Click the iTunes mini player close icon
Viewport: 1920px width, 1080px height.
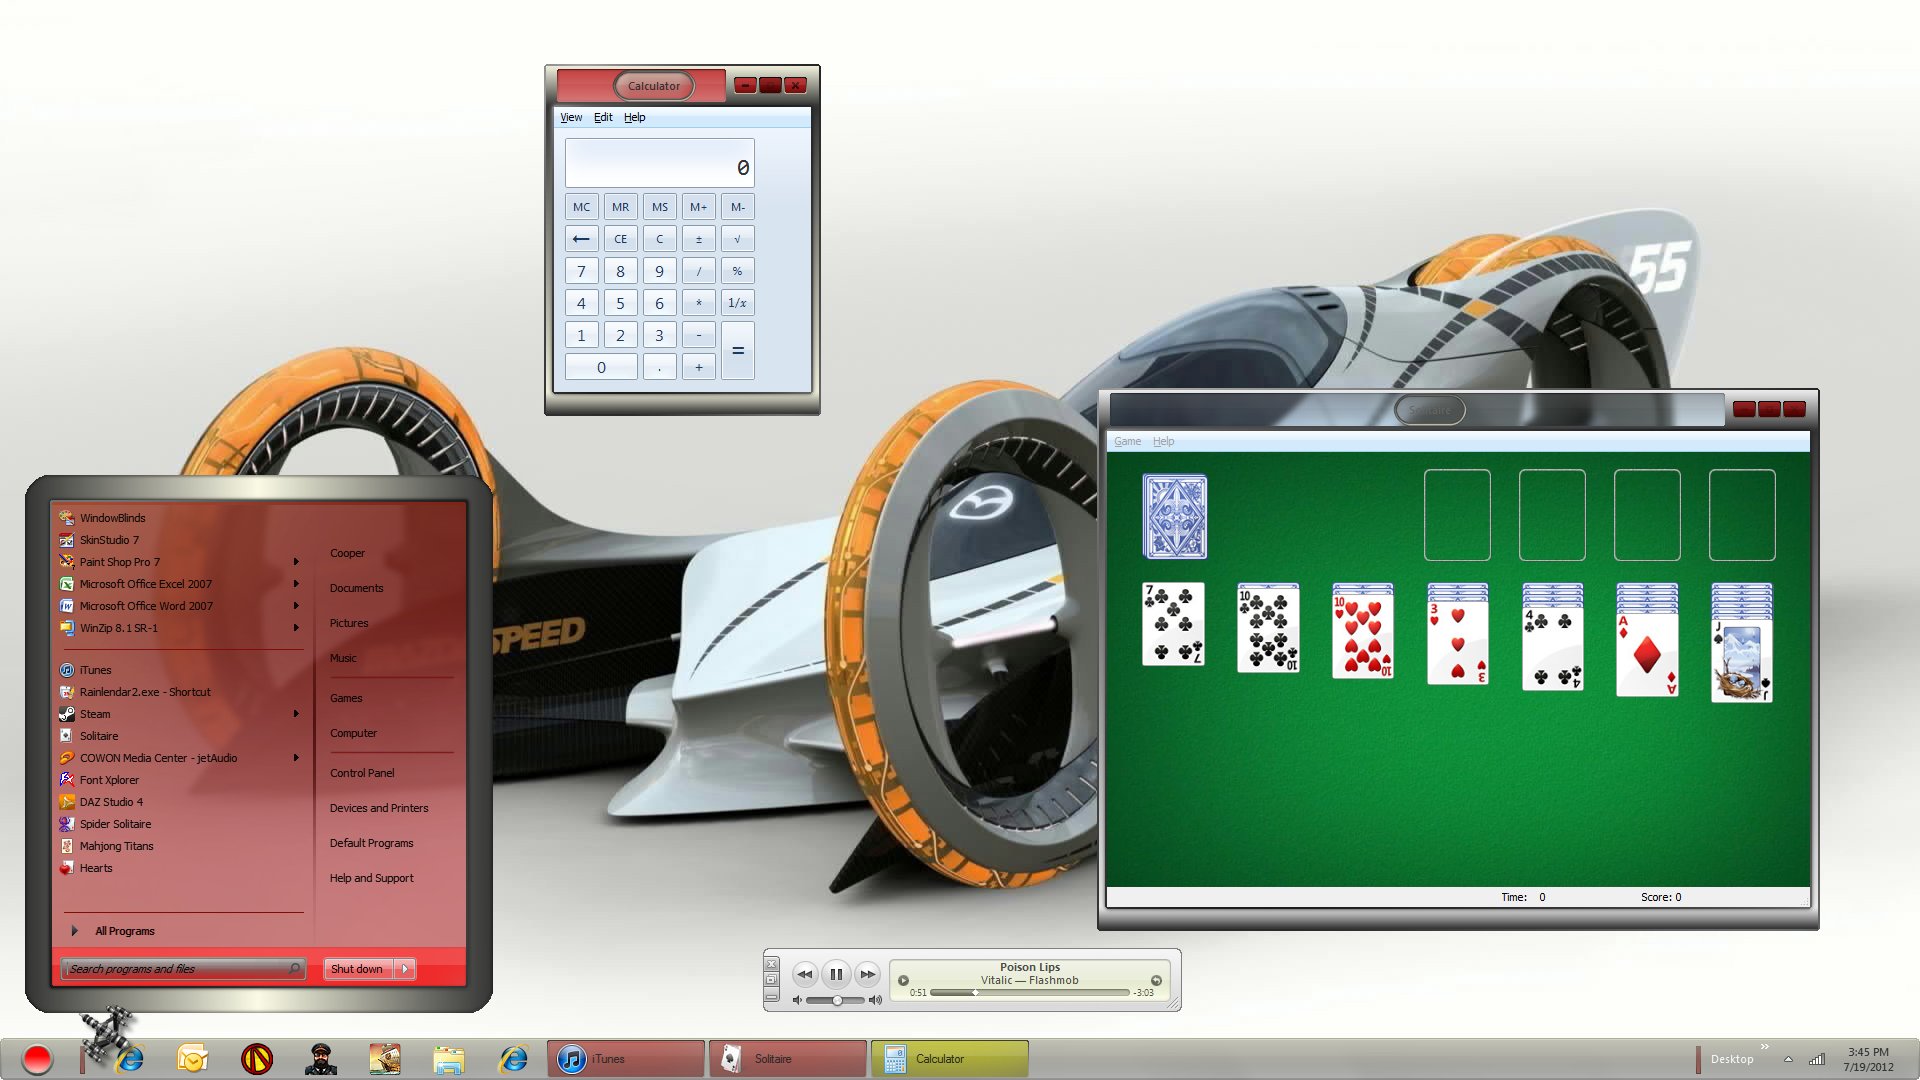(x=771, y=964)
